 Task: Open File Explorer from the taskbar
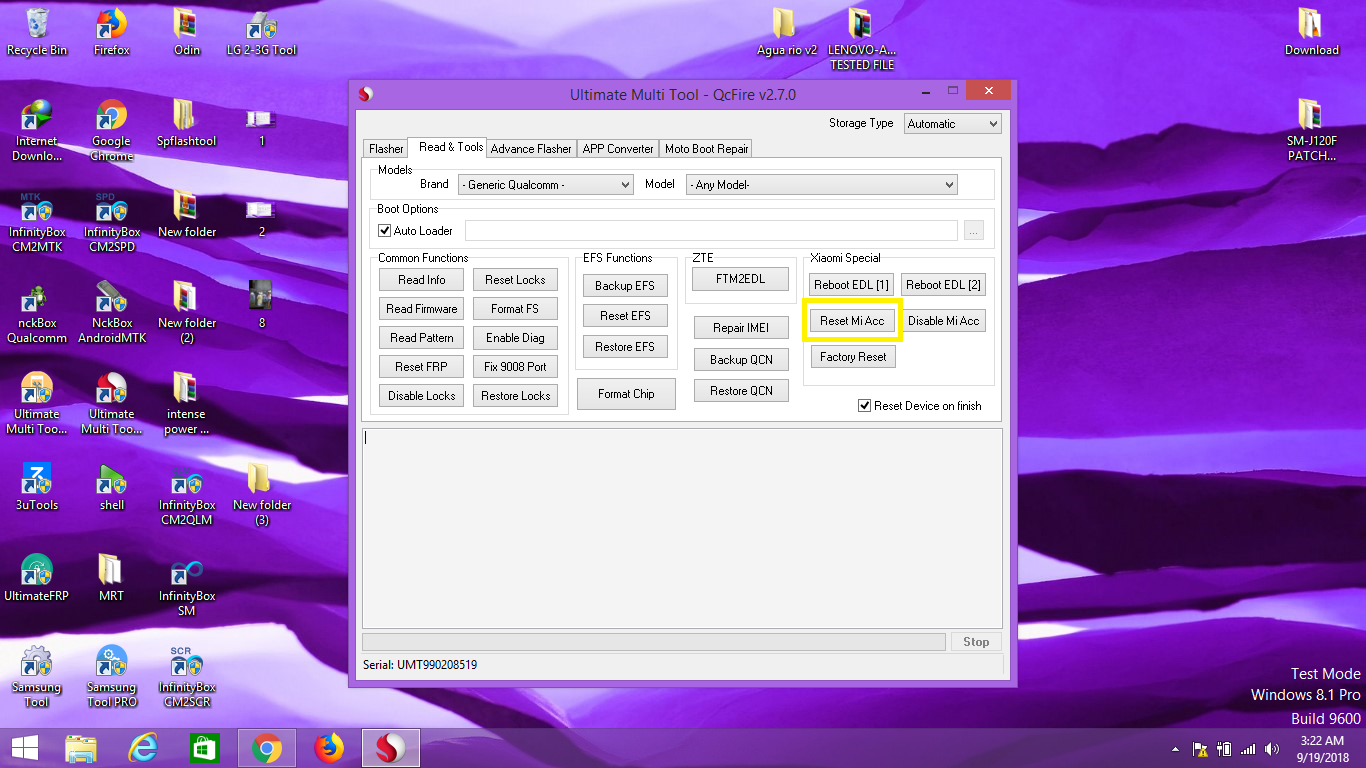pos(81,748)
